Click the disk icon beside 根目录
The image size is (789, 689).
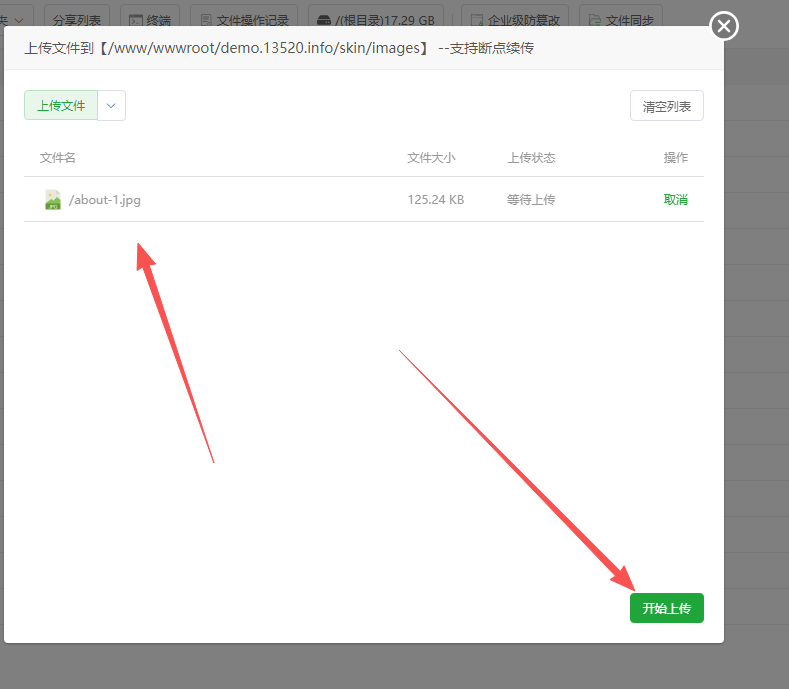coord(324,21)
